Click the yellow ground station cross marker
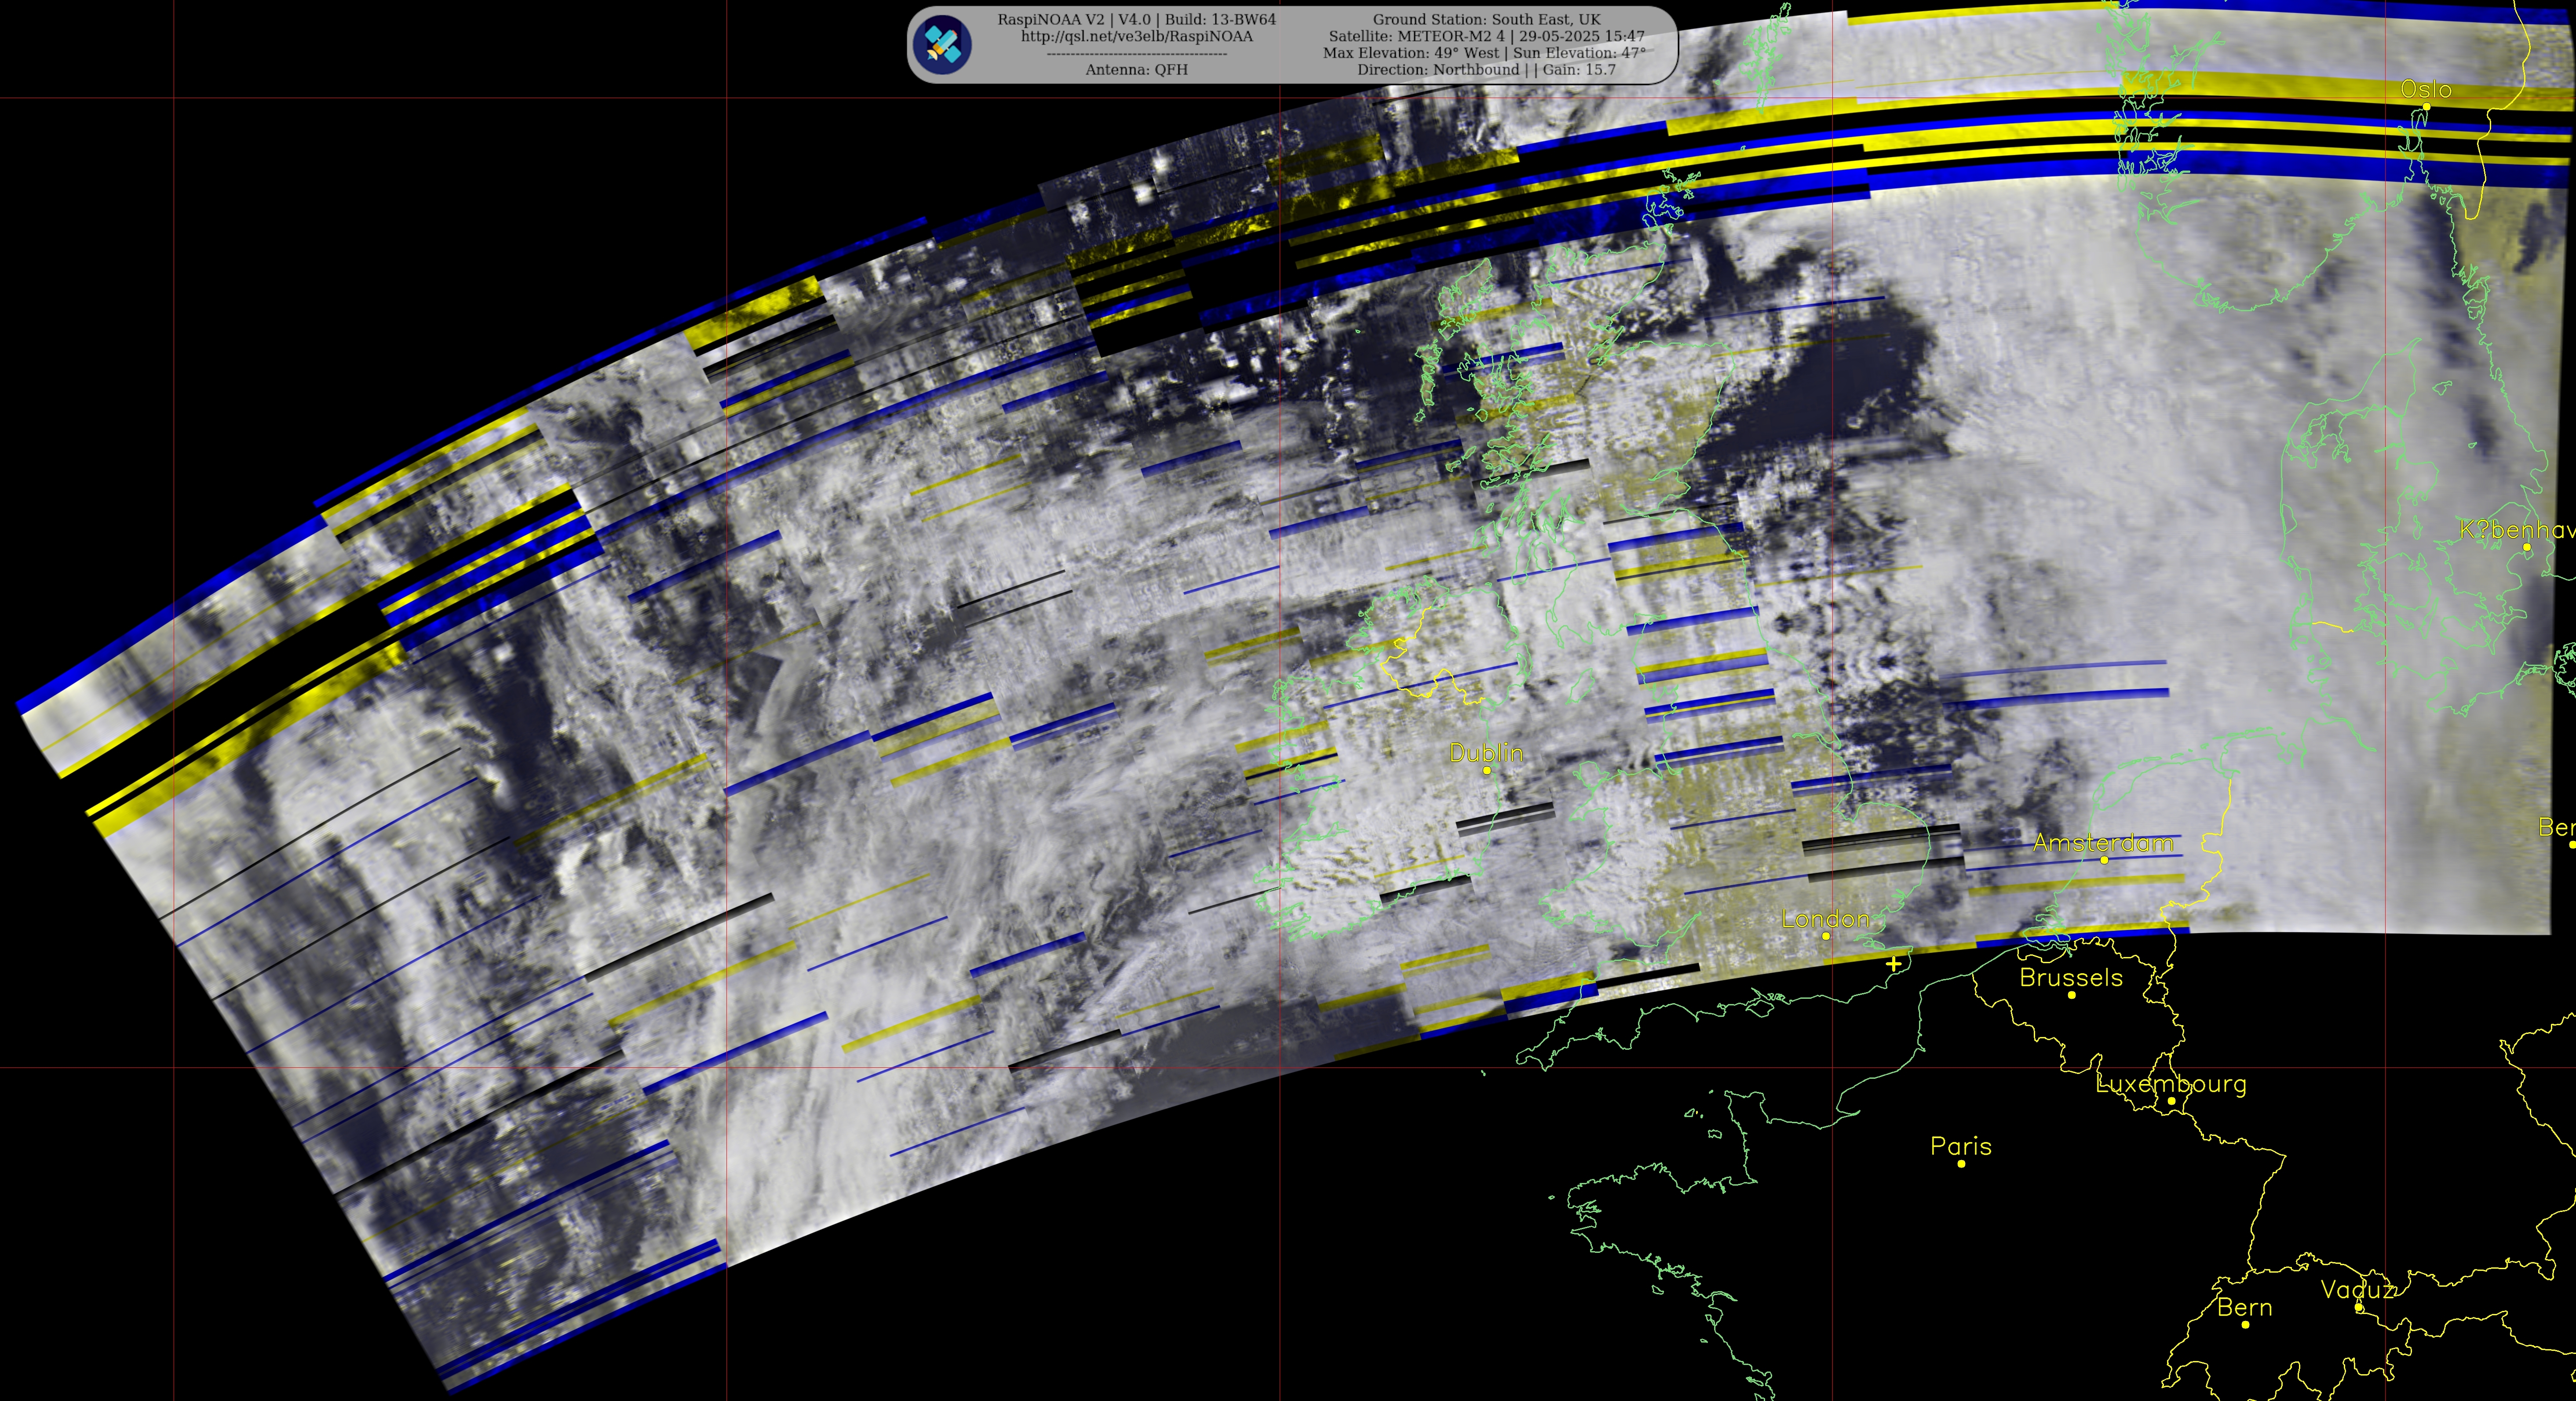Image resolution: width=2576 pixels, height=1401 pixels. click(1893, 964)
